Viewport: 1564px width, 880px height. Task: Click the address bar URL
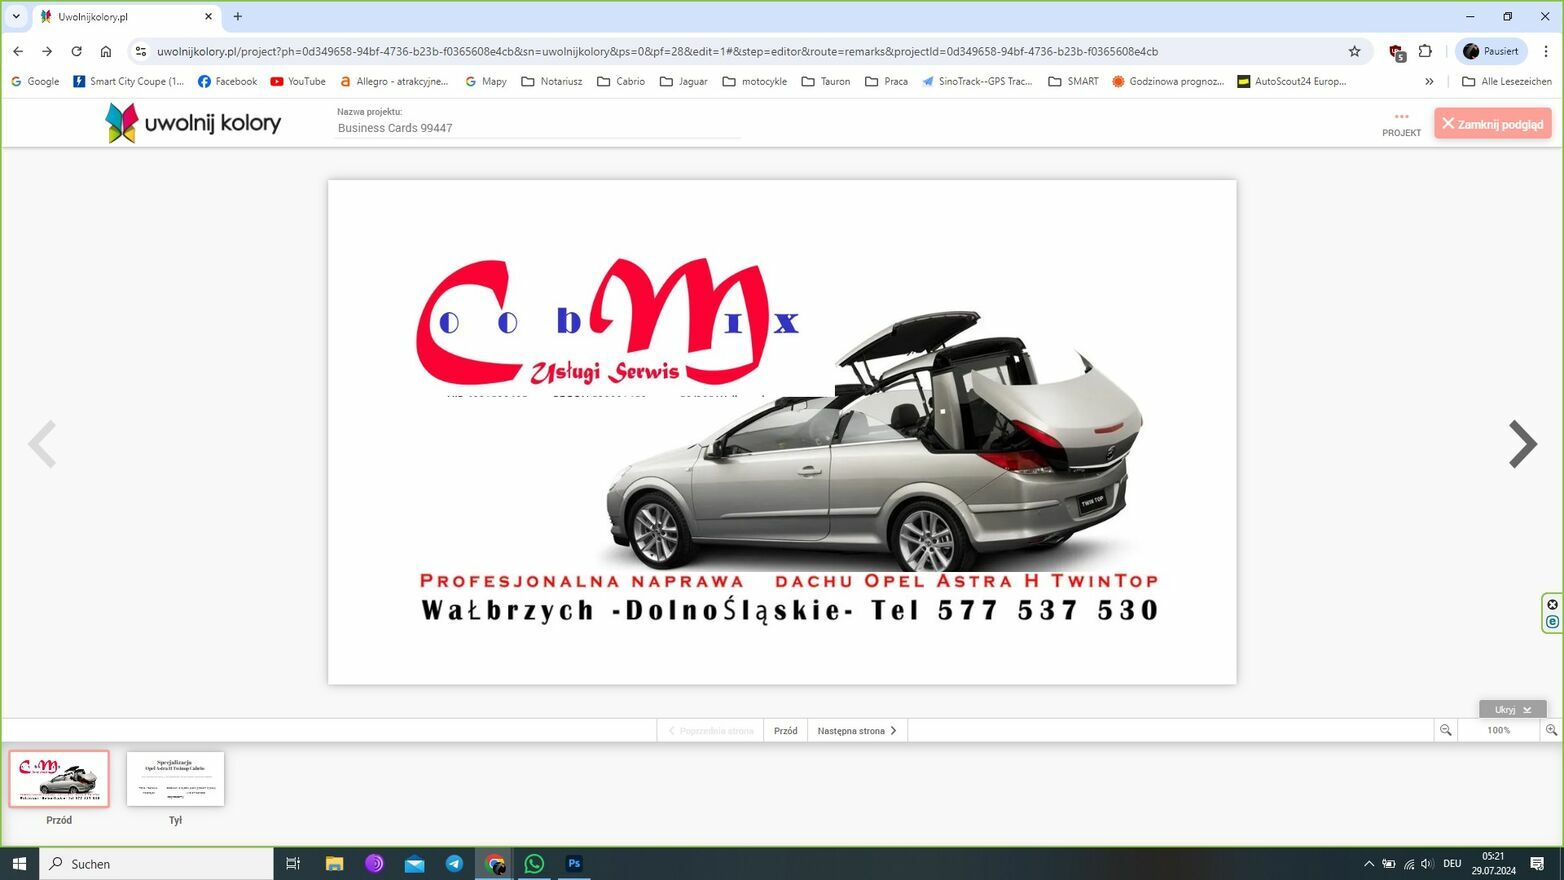coord(657,51)
